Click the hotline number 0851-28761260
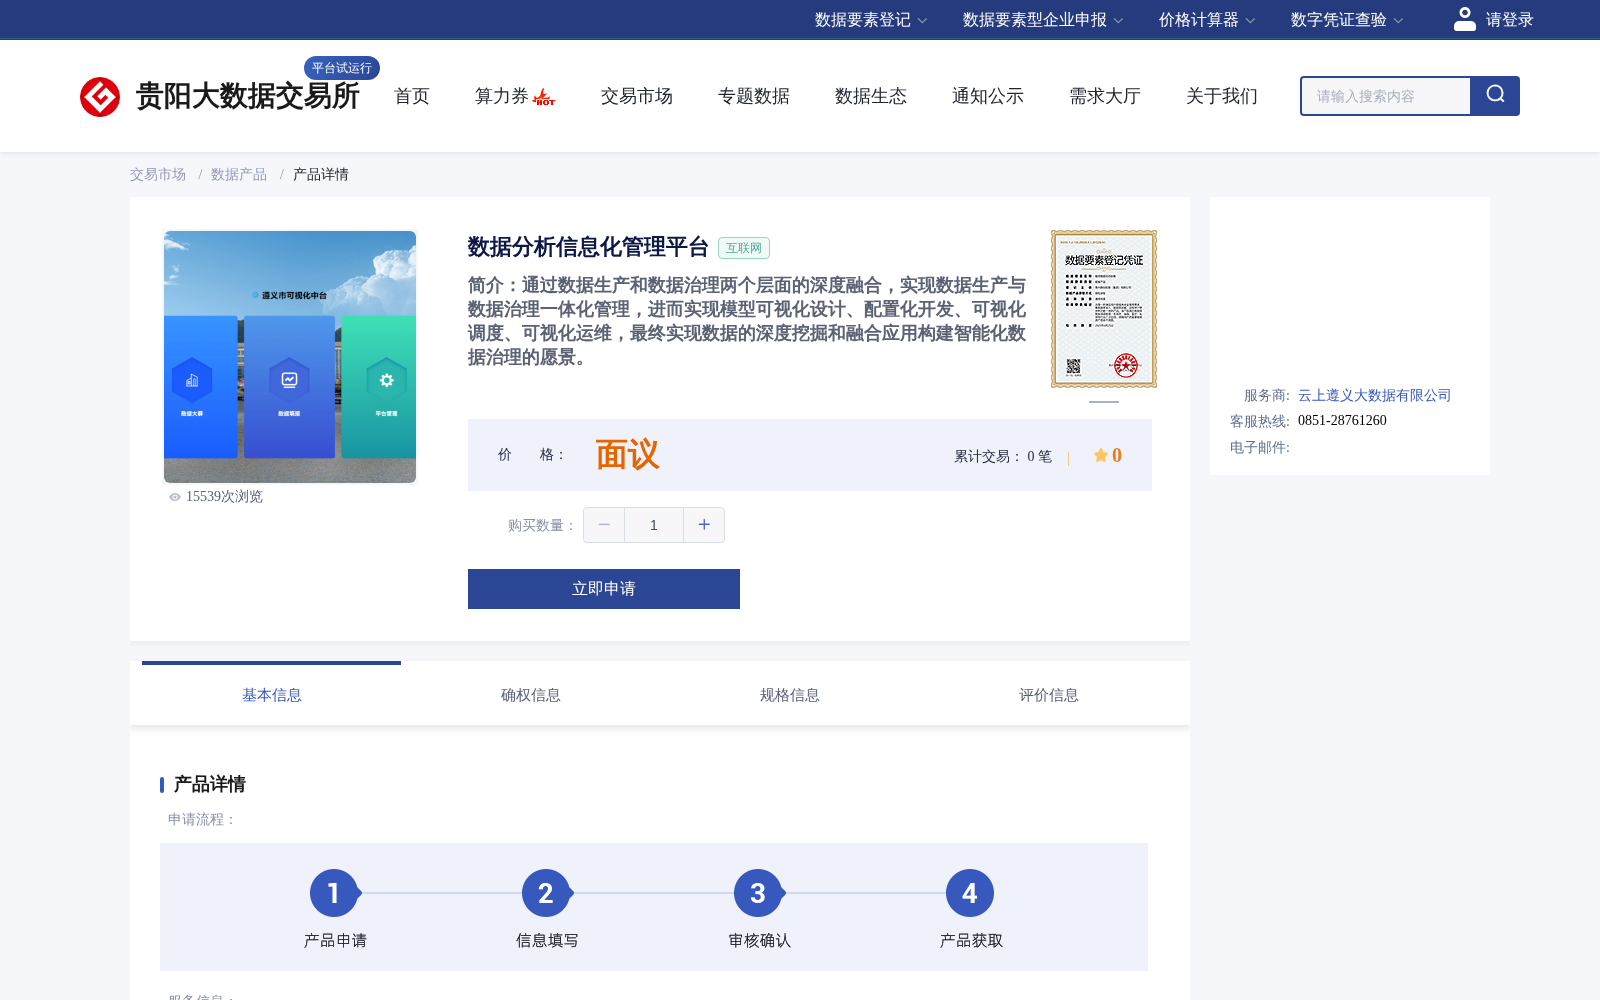1600x1000 pixels. pos(1342,421)
